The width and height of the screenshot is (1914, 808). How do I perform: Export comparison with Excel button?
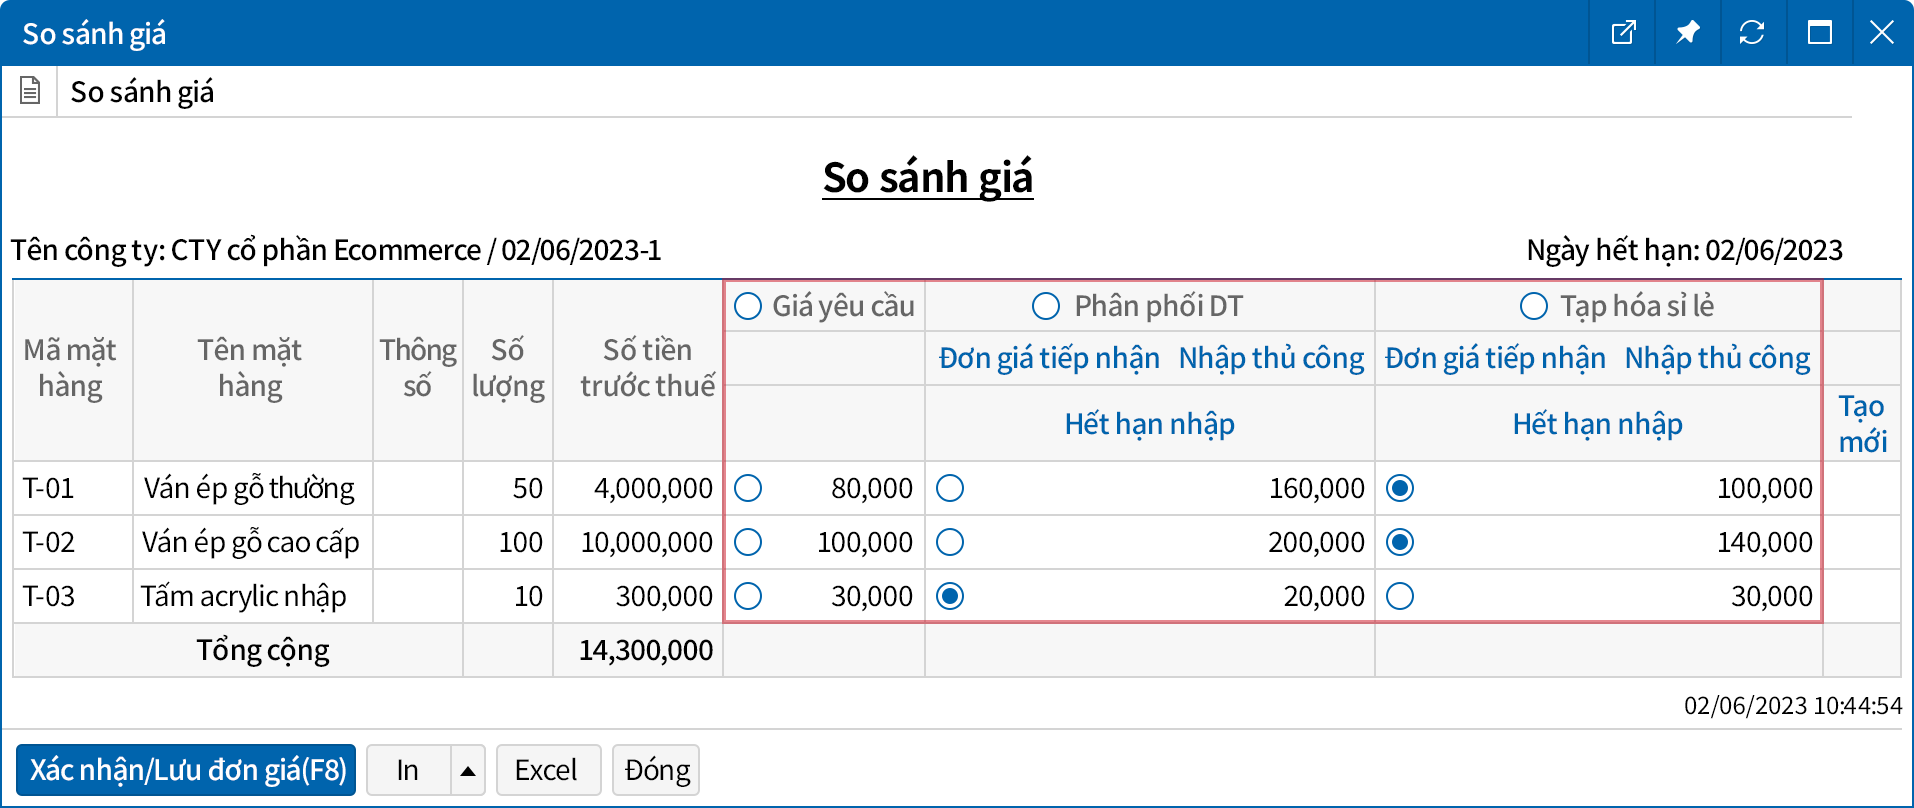click(x=547, y=770)
